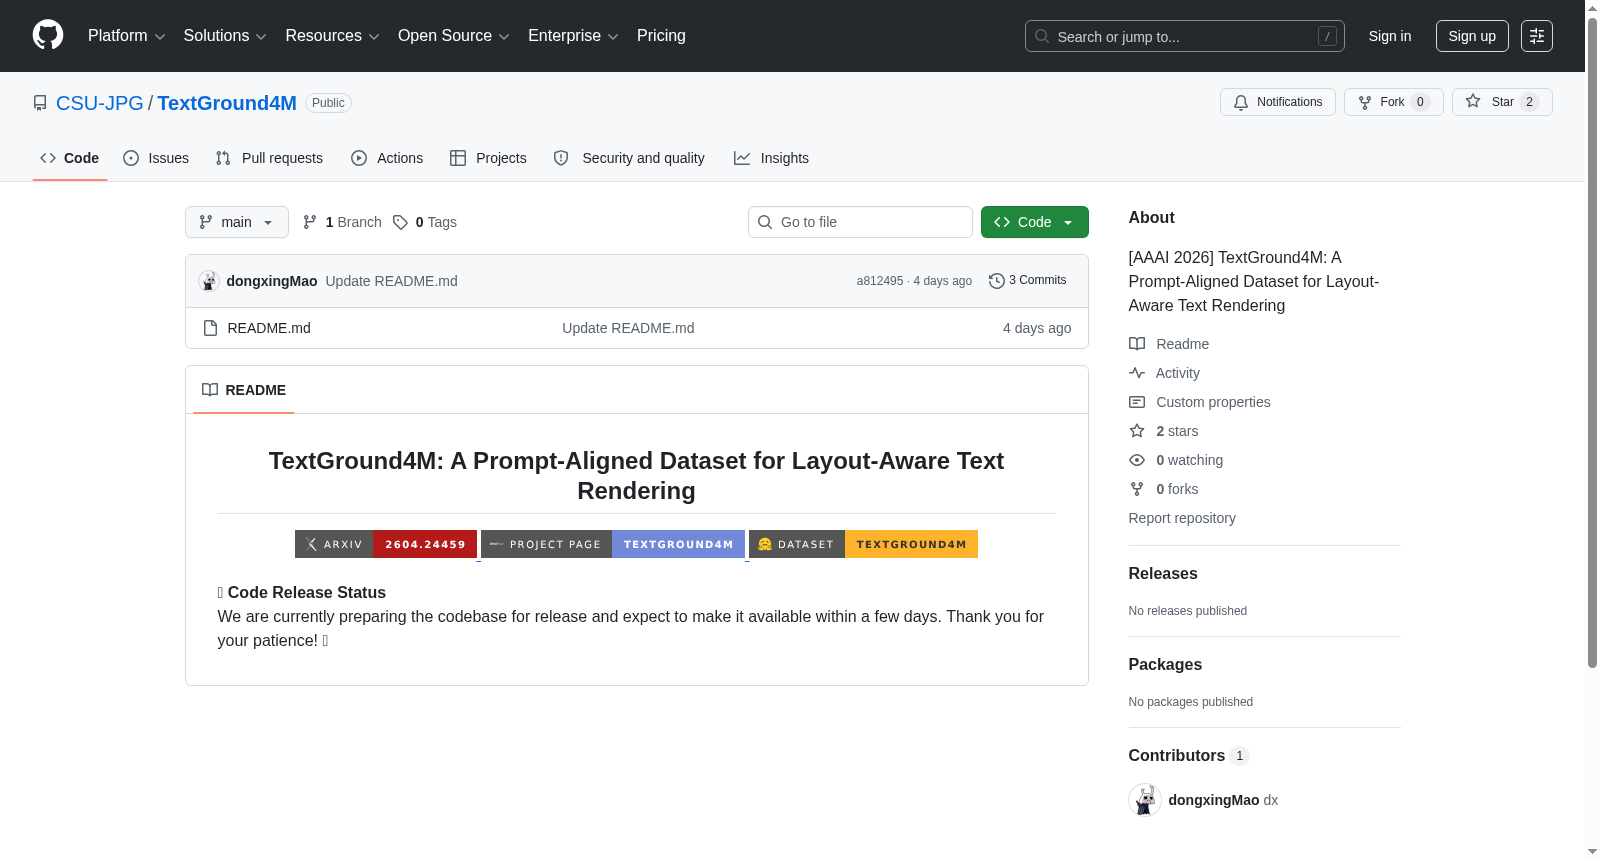
Task: Open the GitHub homepage logo
Action: (x=48, y=36)
